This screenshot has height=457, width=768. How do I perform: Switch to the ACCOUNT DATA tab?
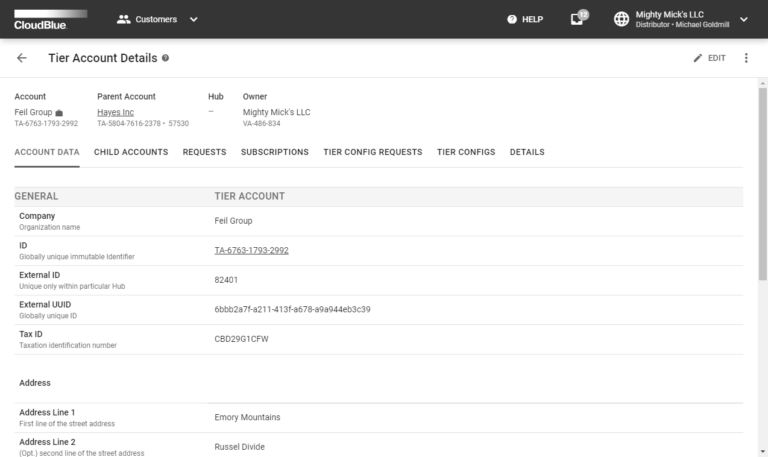coord(47,152)
